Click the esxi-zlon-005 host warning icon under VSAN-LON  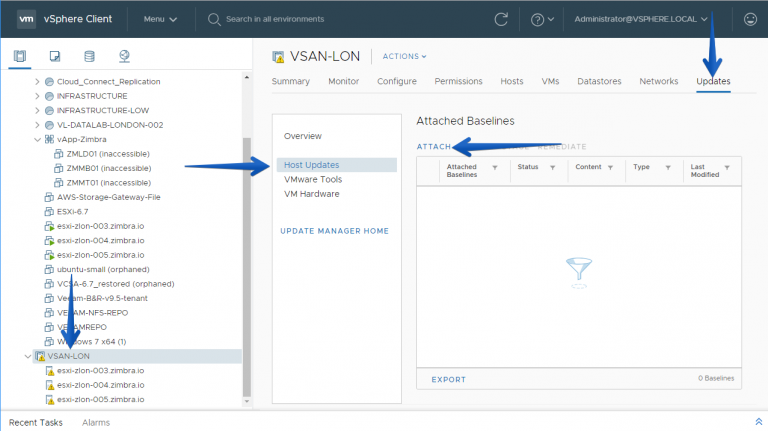(x=49, y=400)
